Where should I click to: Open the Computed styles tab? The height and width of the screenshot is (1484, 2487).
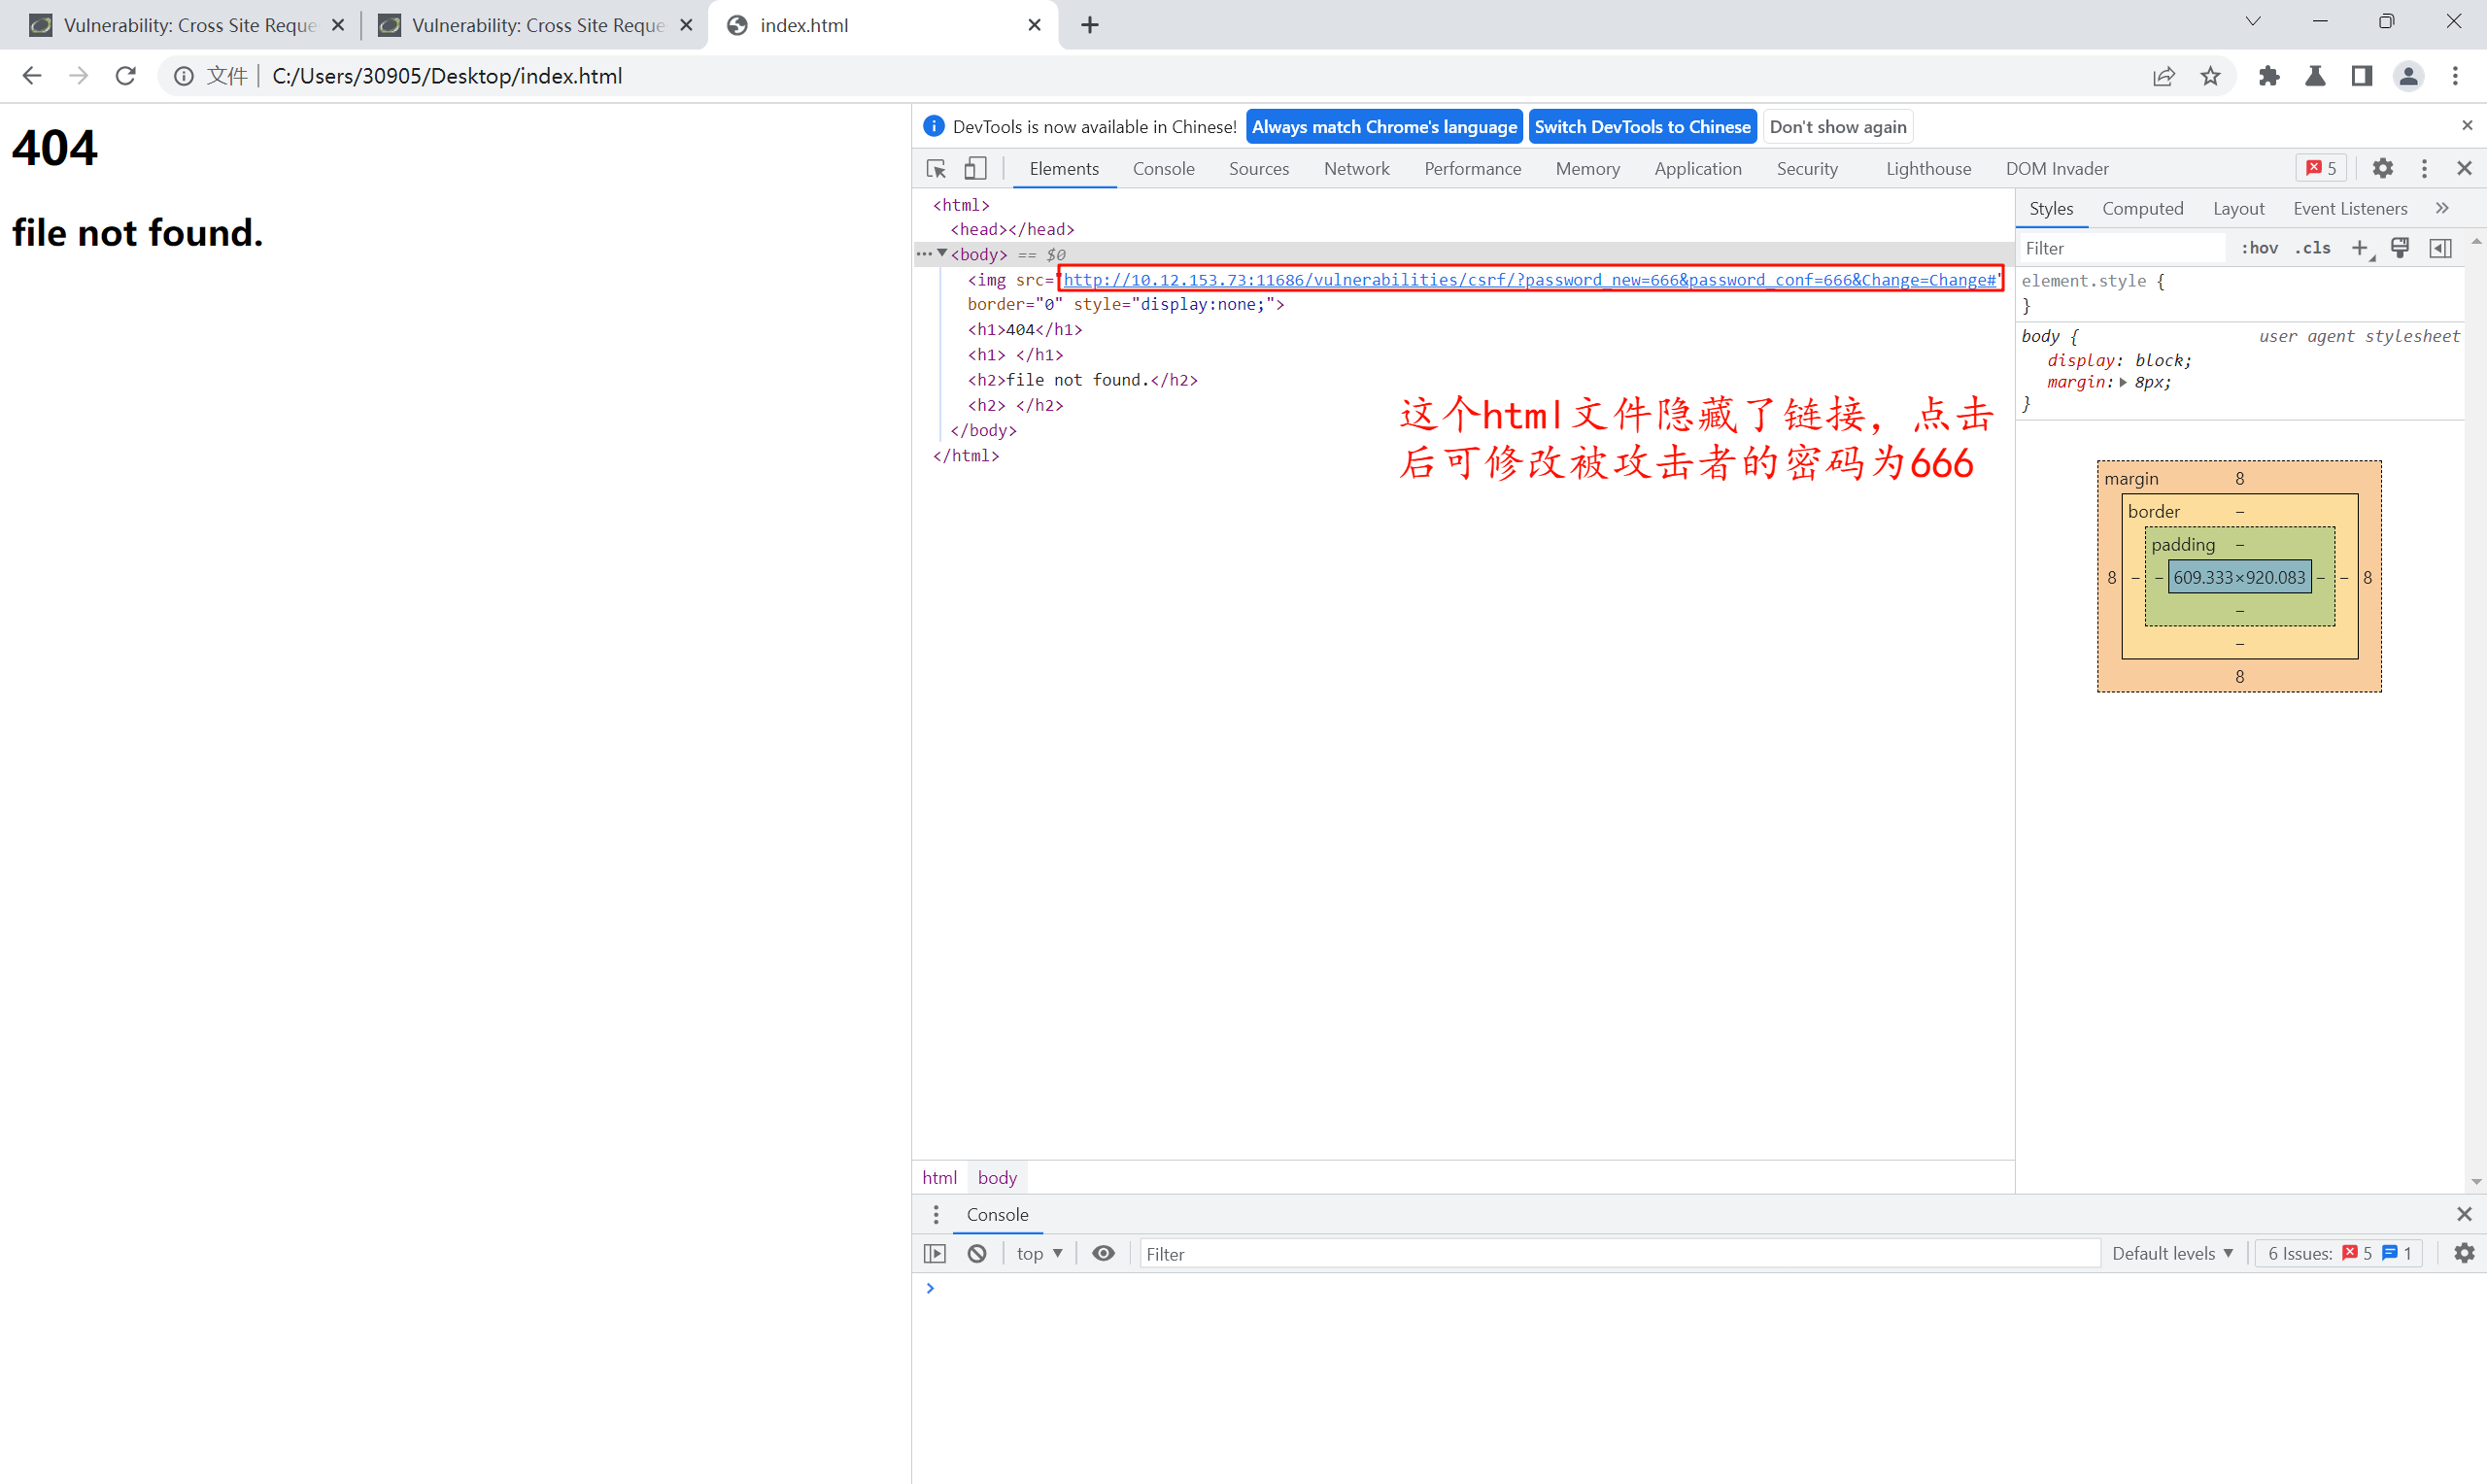tap(2142, 208)
